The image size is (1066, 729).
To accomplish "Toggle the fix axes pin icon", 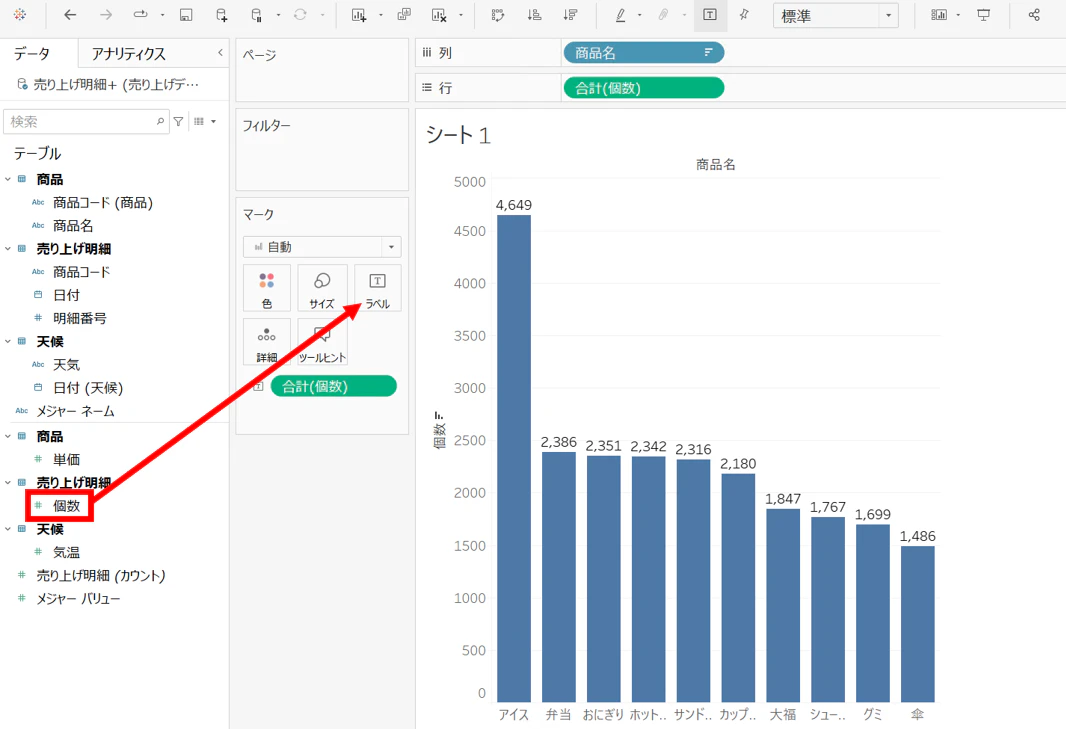I will click(744, 15).
